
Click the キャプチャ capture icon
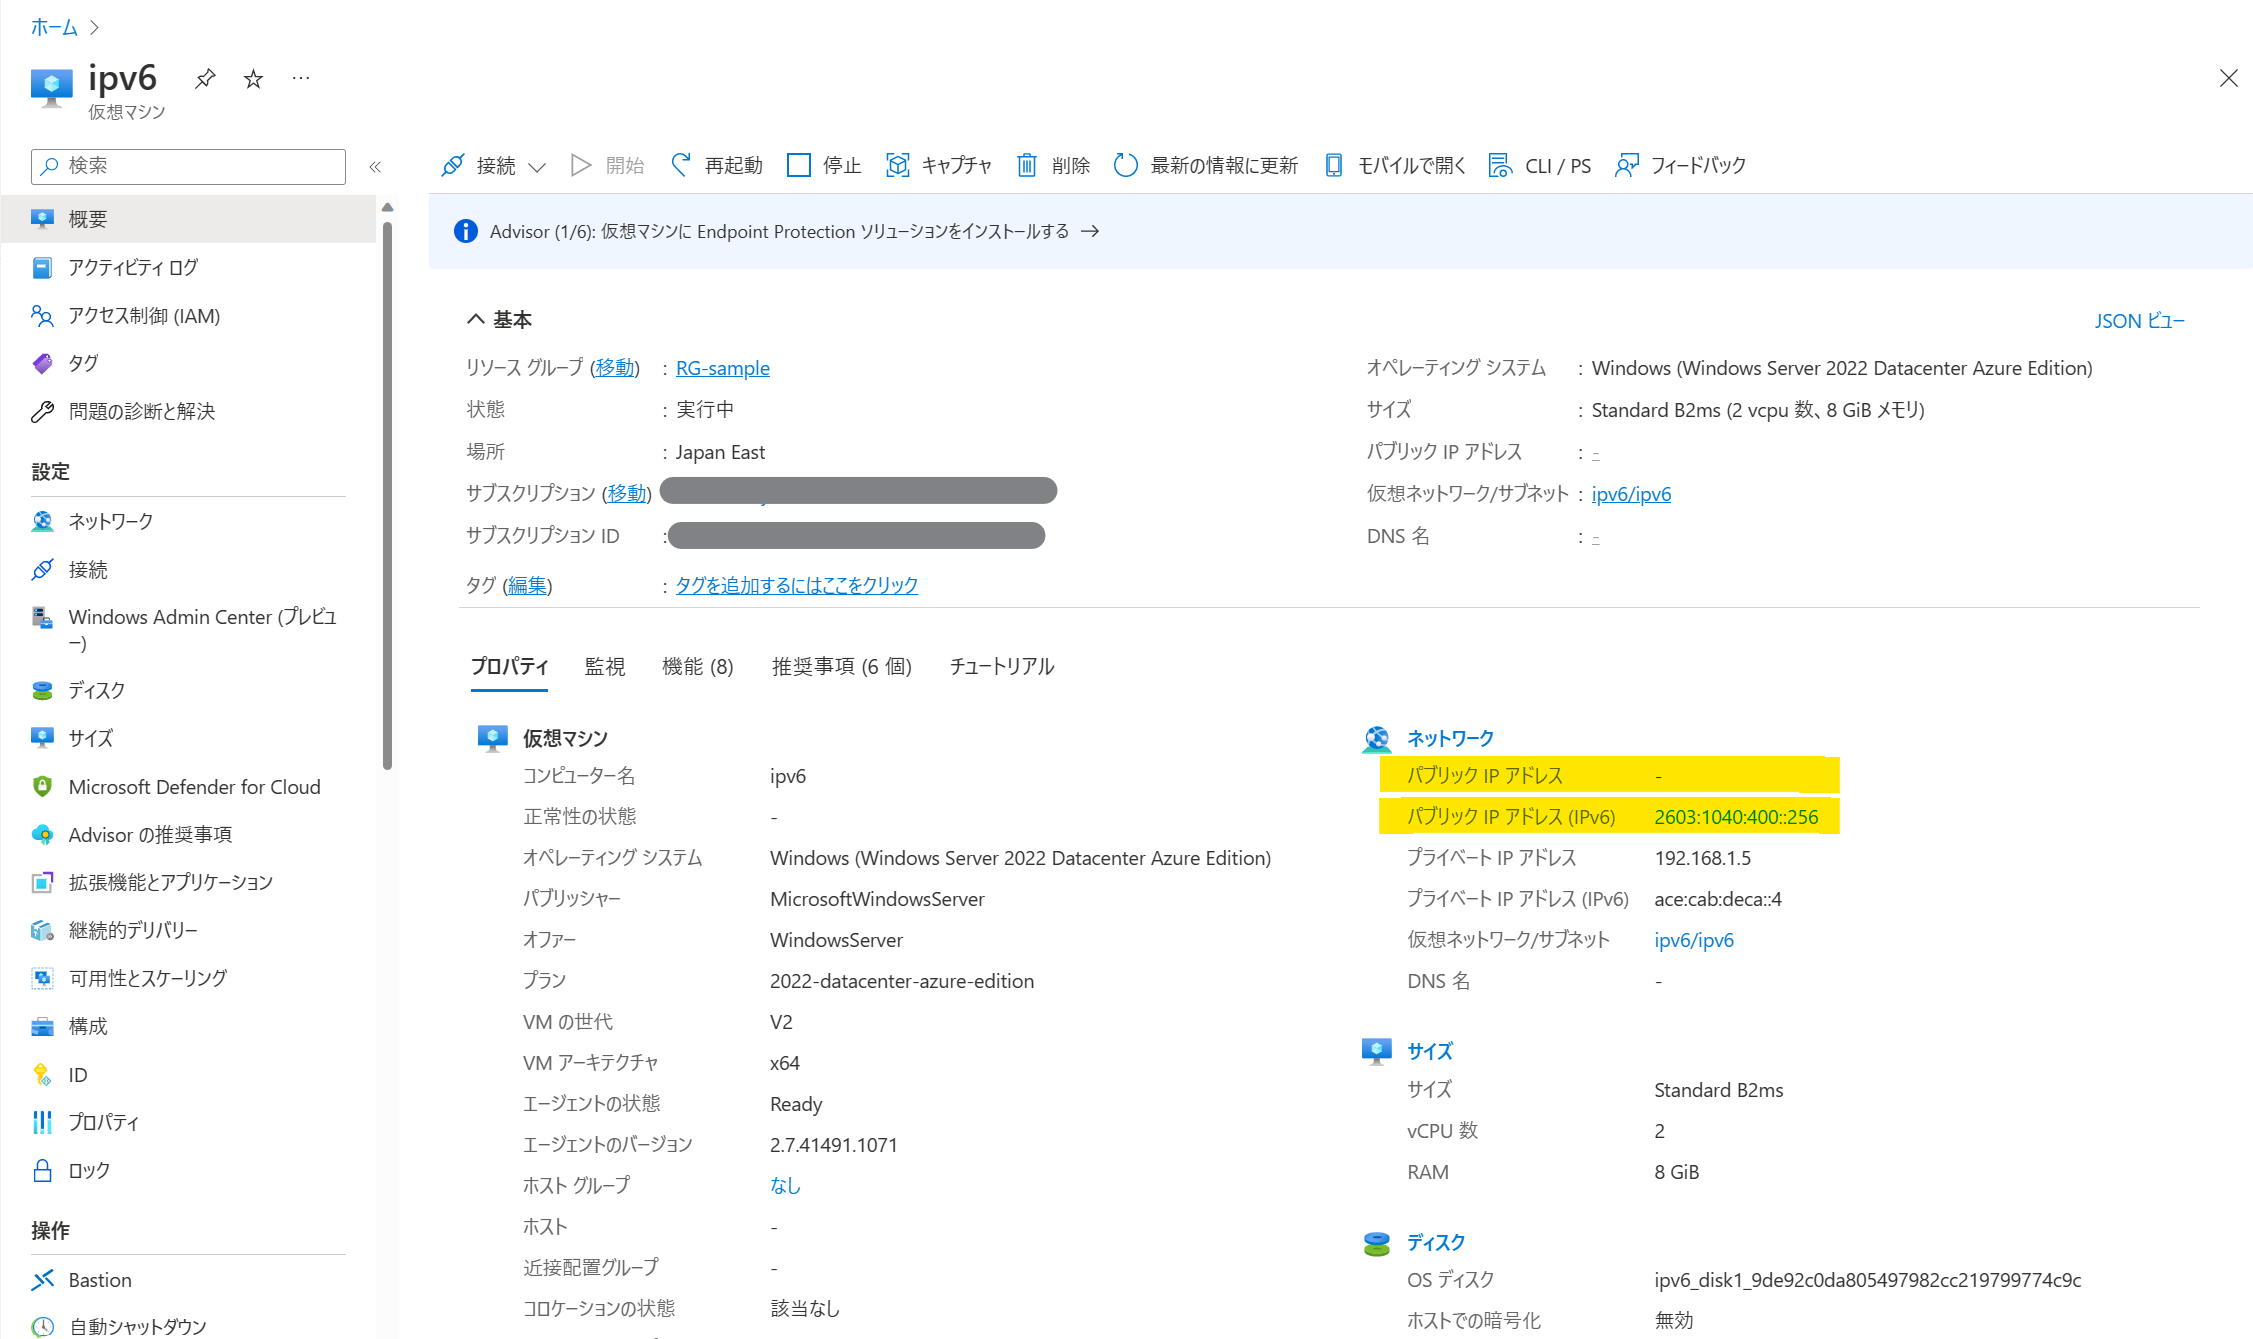click(897, 165)
